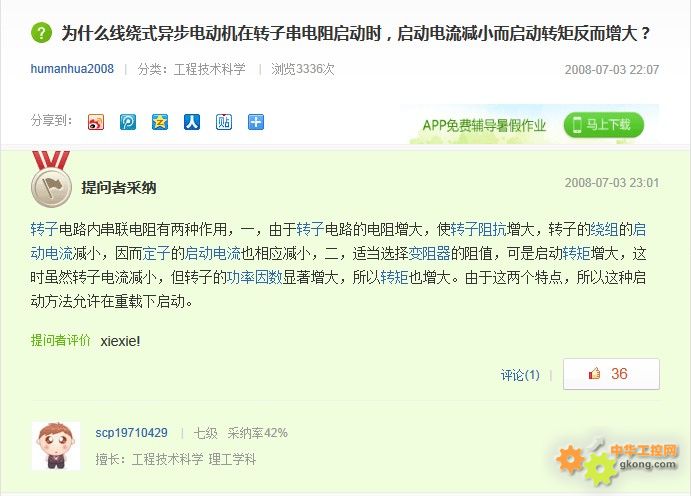Open the 评论(1) comments link

coord(520,375)
